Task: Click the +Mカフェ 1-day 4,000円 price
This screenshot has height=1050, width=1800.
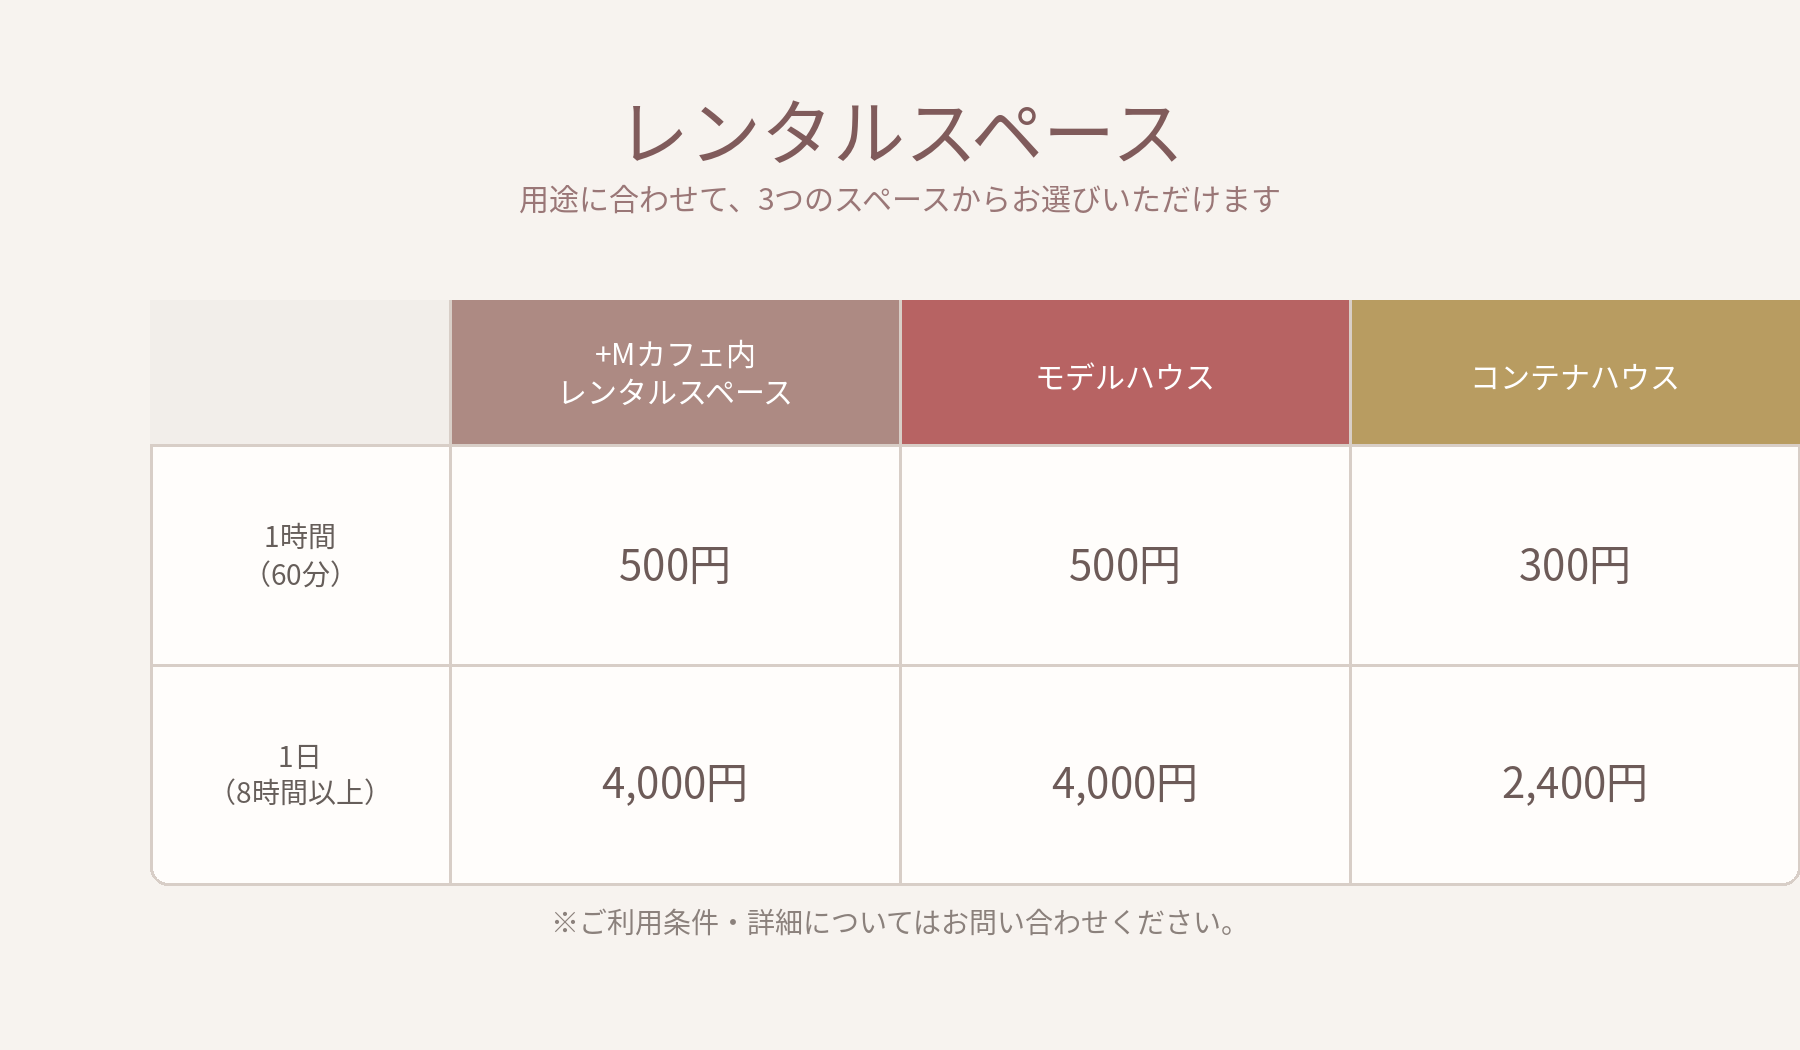Action: click(675, 783)
